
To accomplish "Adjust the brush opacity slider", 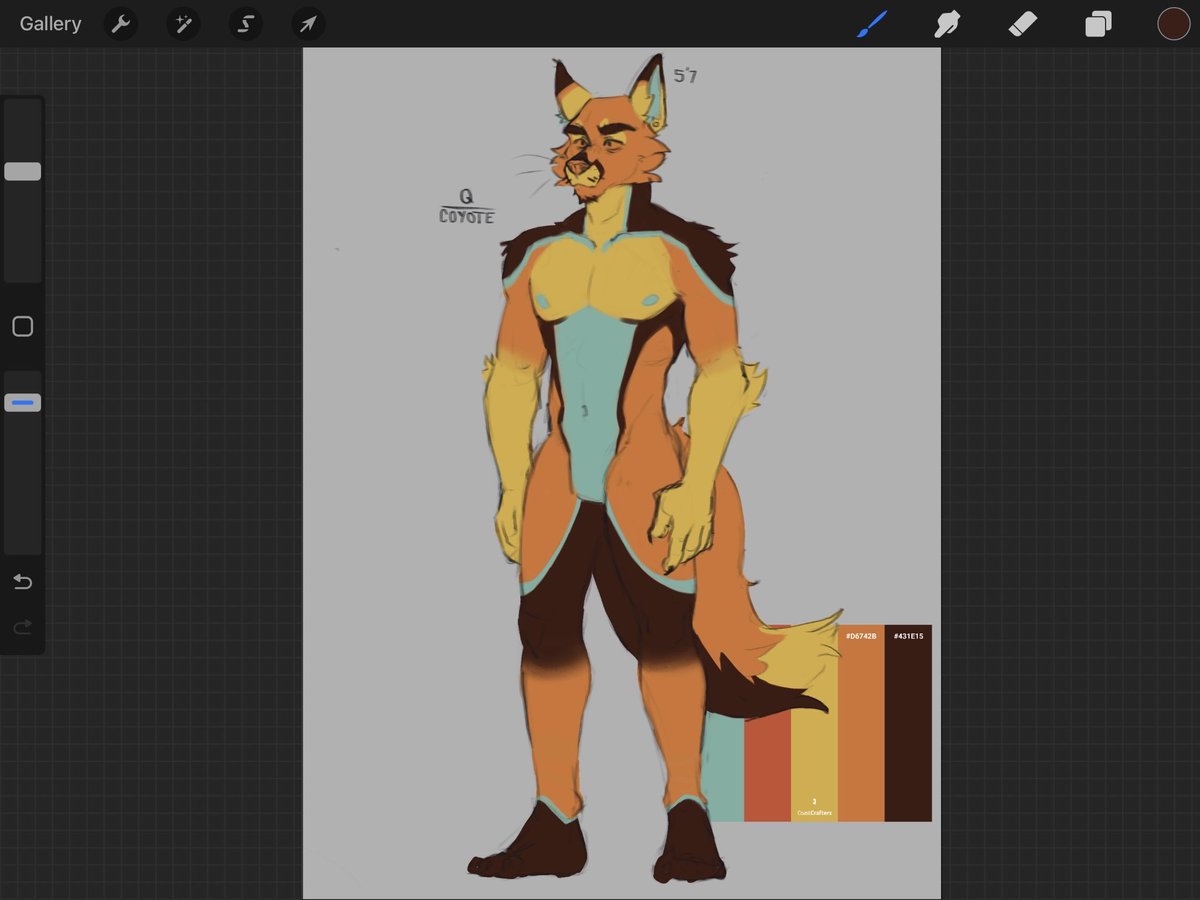I will tap(22, 401).
